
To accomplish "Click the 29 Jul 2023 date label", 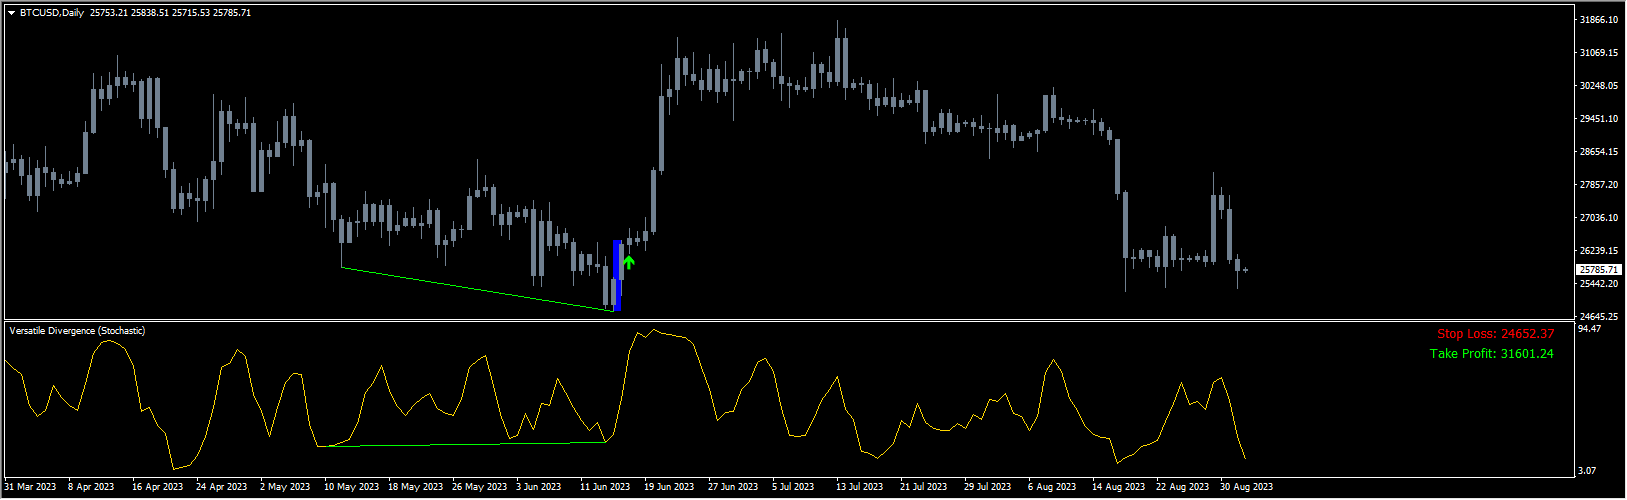I will 987,488.
